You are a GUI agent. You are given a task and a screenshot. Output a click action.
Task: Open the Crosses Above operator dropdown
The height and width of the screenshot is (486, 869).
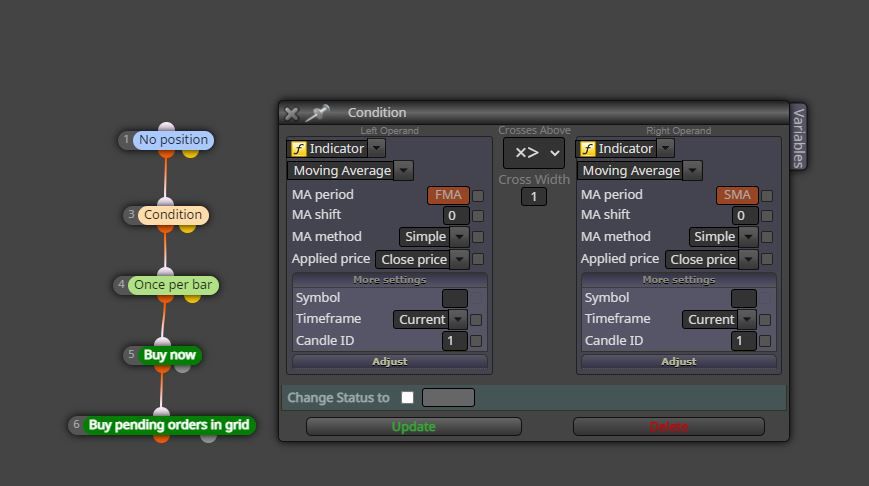[534, 152]
